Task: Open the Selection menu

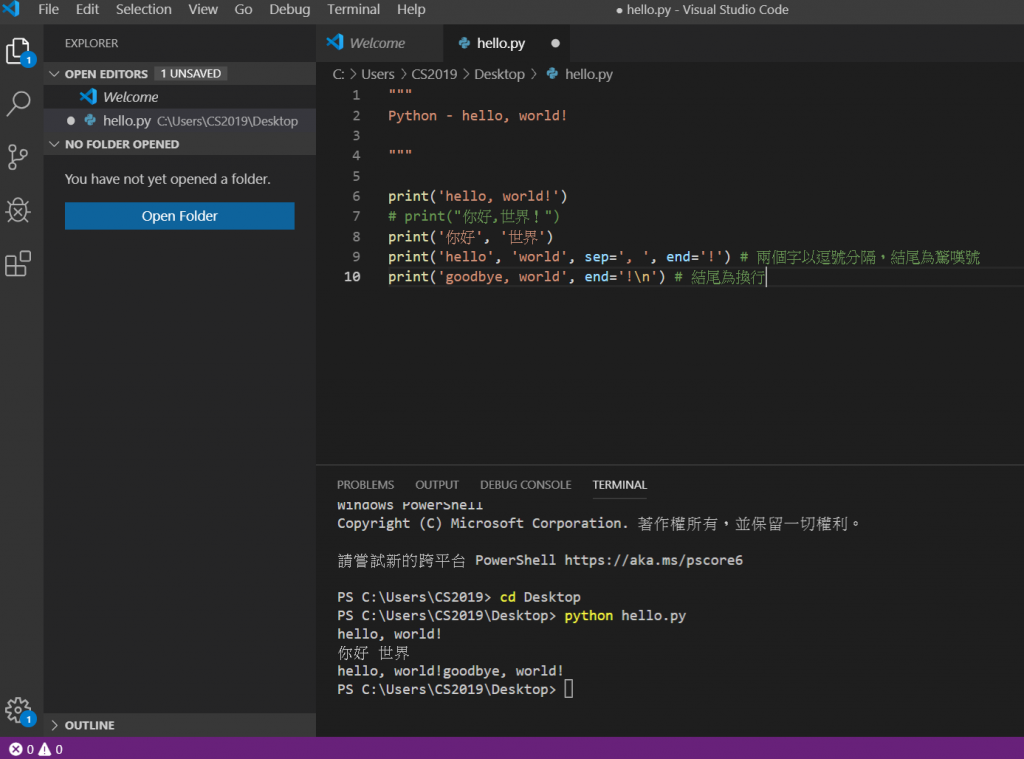Action: [144, 9]
